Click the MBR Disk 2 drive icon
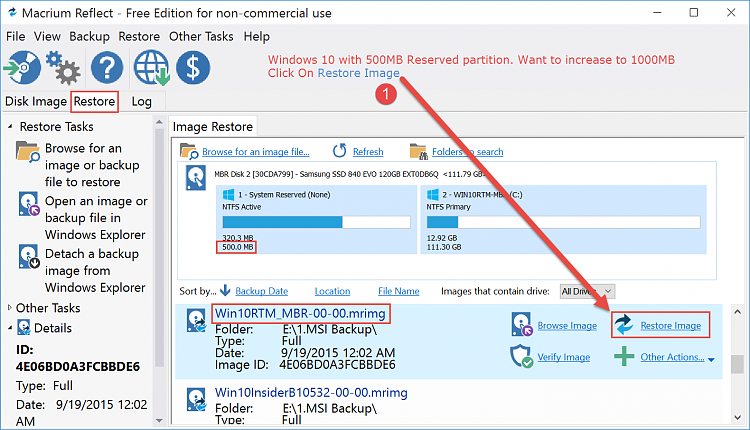This screenshot has height=430, width=750. pyautogui.click(x=196, y=177)
